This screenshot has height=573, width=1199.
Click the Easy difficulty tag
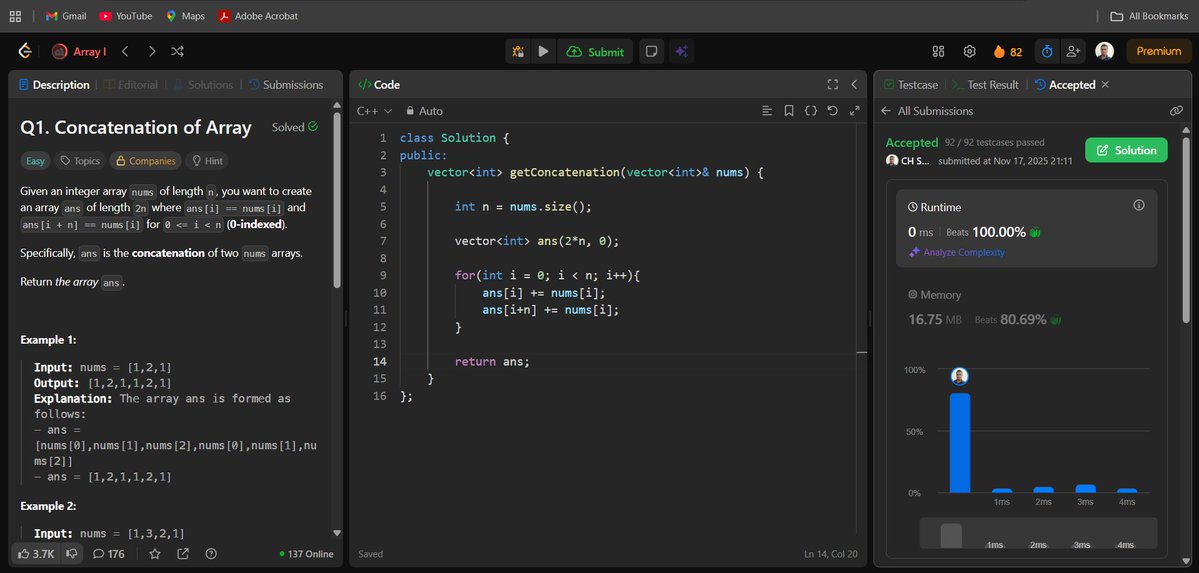coord(35,161)
